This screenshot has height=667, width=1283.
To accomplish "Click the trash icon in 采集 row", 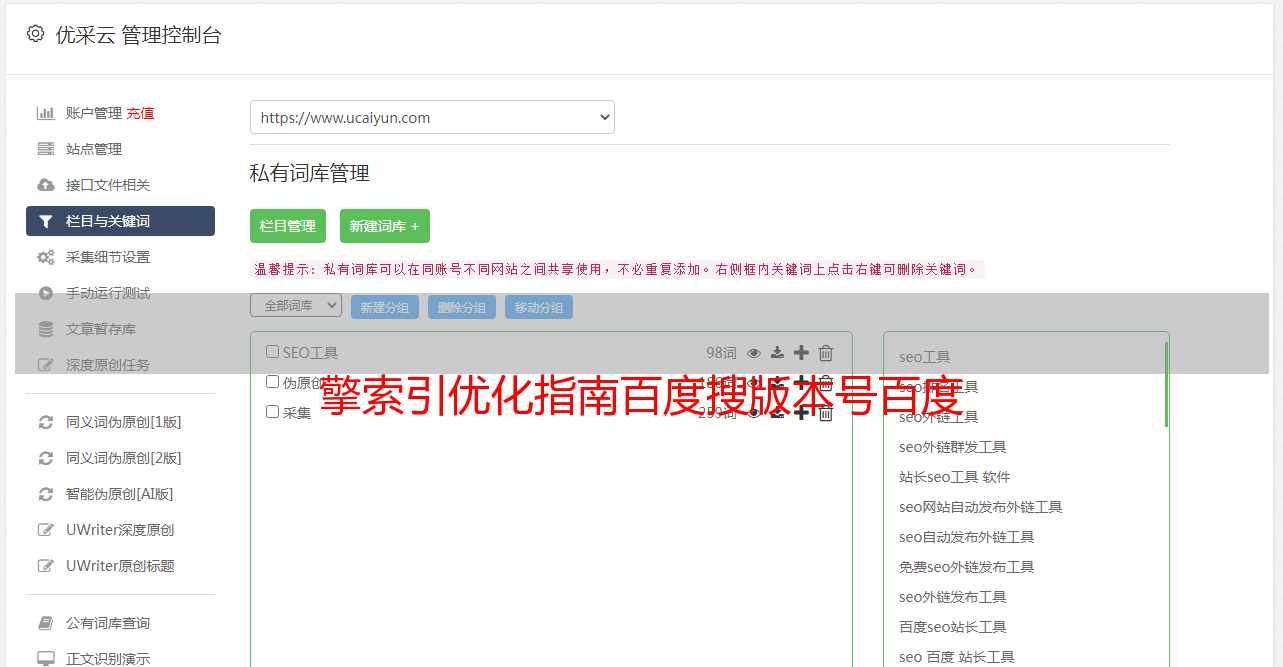I will (825, 412).
